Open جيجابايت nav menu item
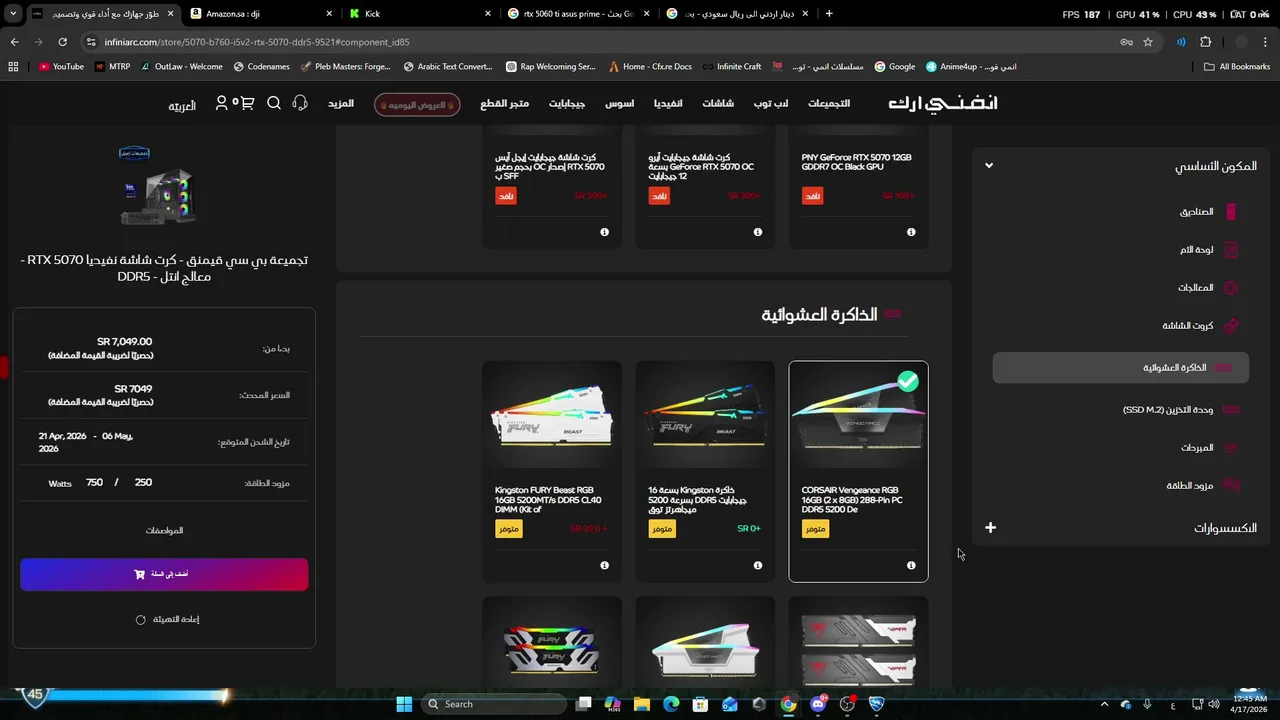The image size is (1280, 720). [567, 104]
